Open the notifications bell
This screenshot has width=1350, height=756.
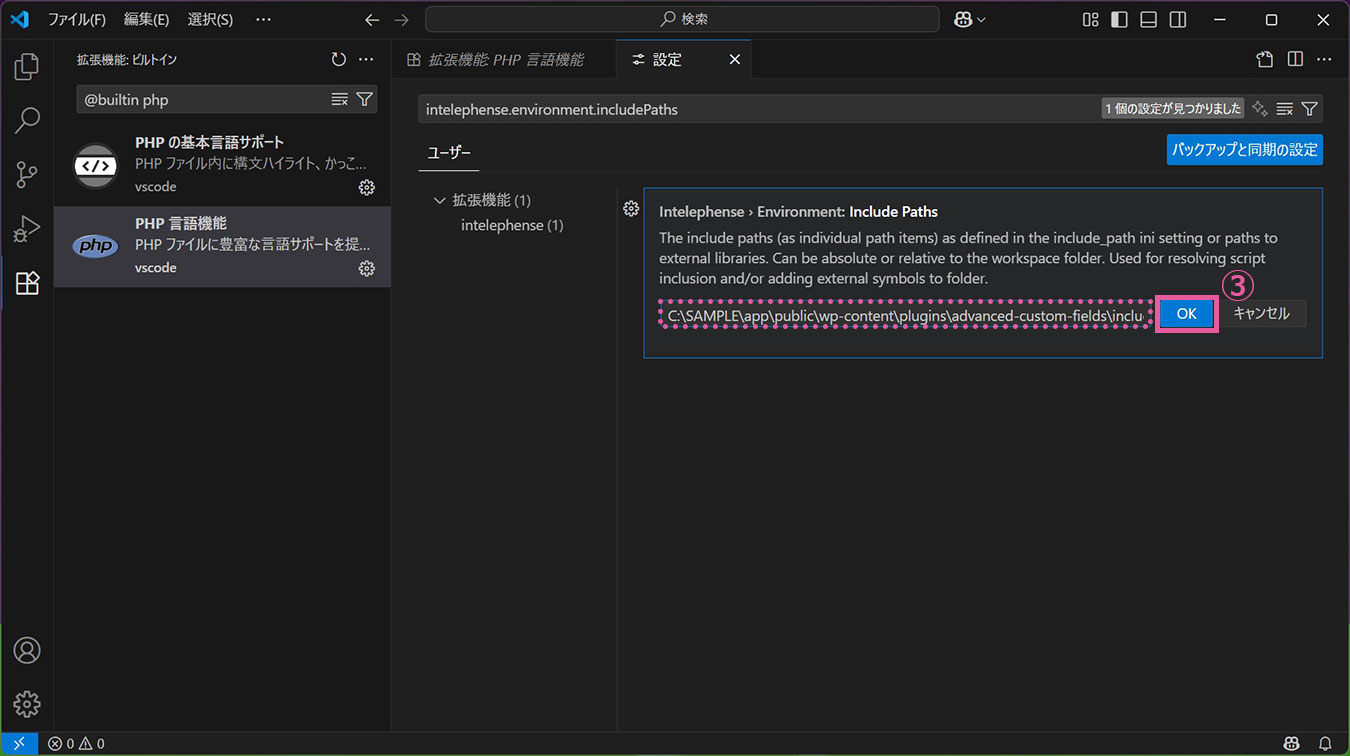(x=1325, y=743)
